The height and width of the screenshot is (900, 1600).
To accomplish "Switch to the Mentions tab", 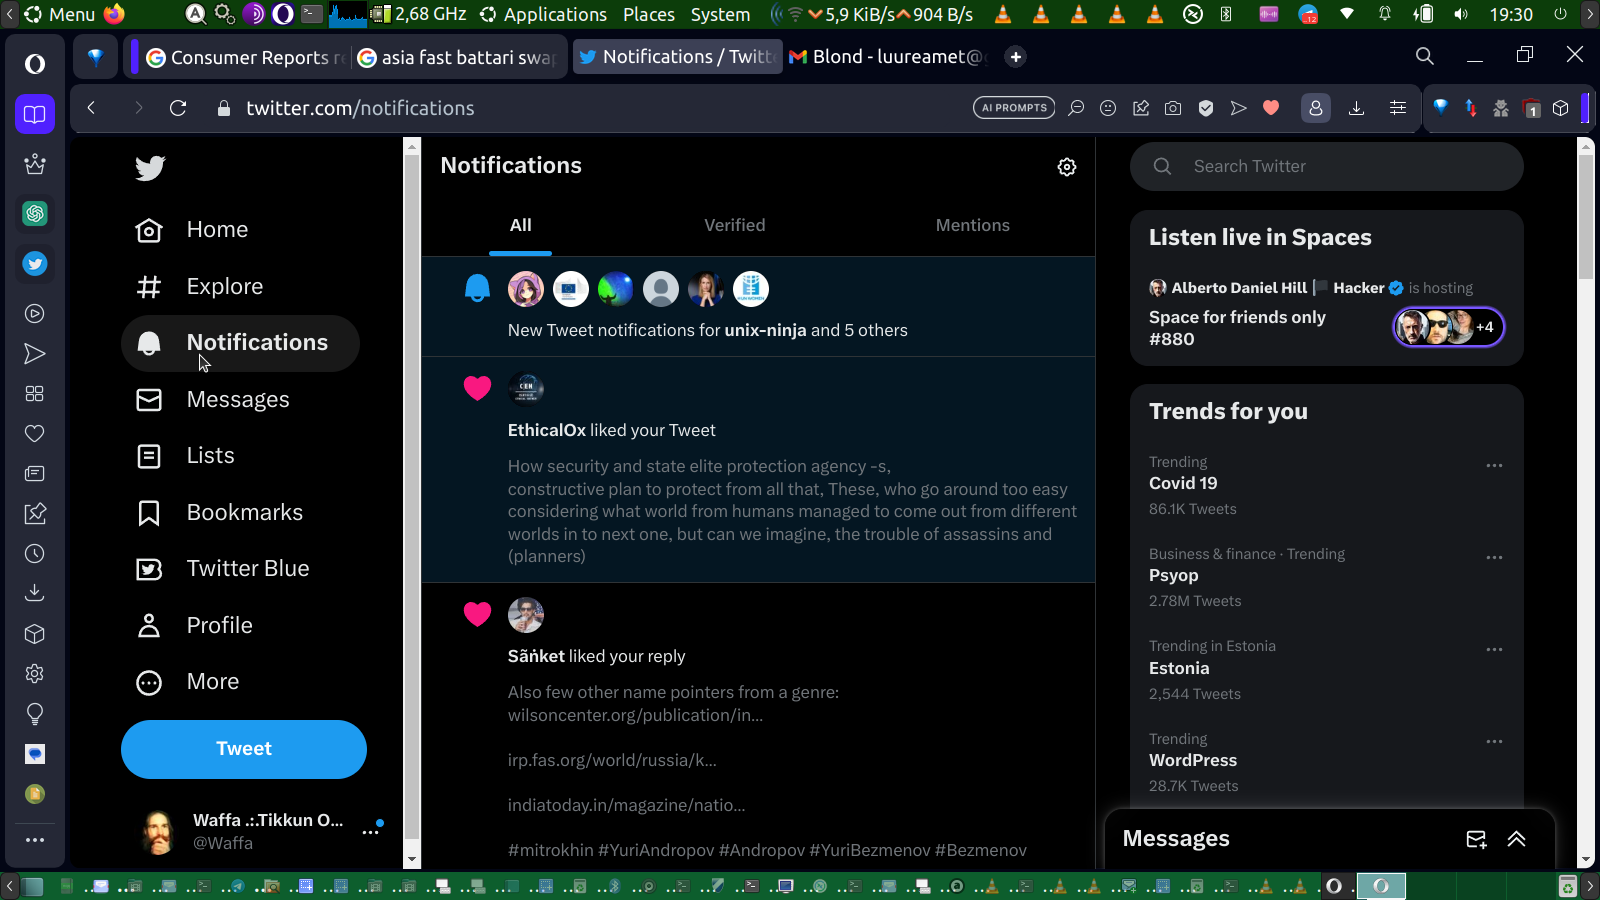I will coord(972,226).
